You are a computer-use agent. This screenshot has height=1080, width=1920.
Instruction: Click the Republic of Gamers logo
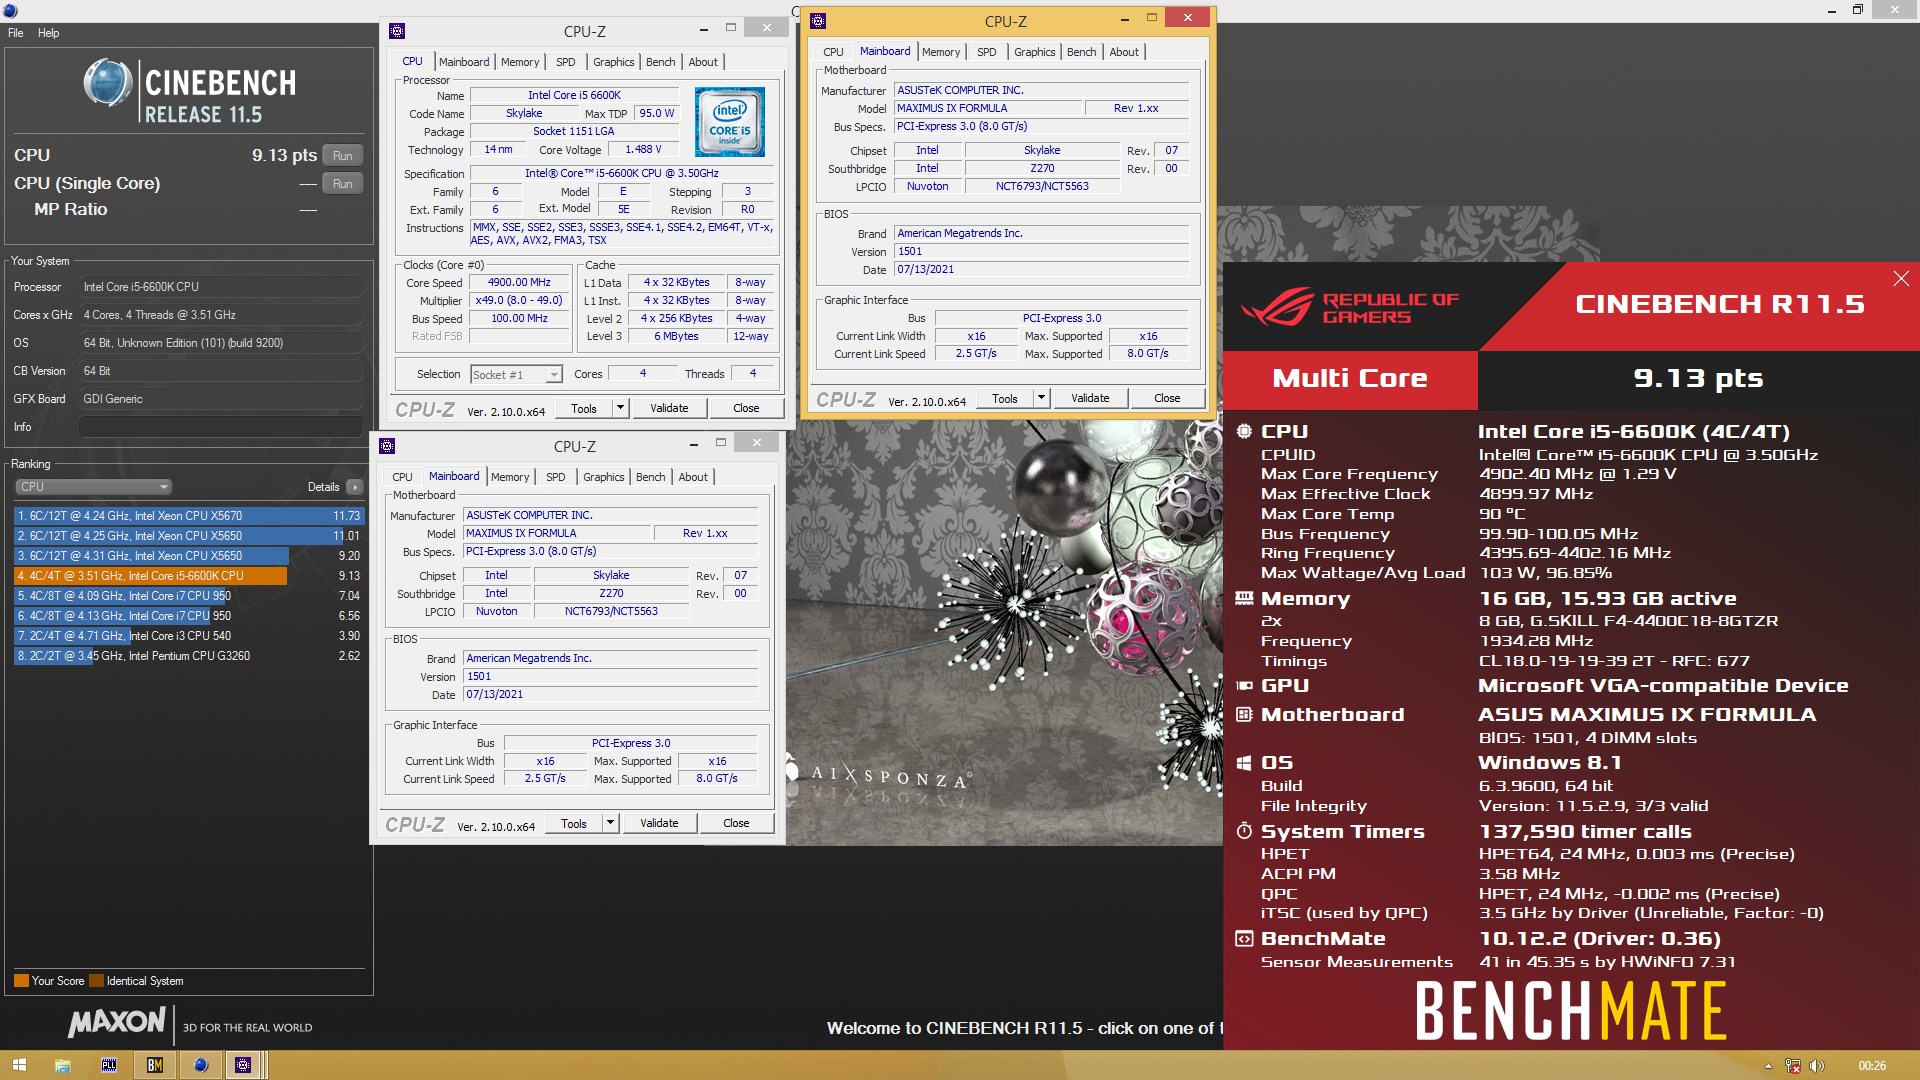[x=1349, y=307]
